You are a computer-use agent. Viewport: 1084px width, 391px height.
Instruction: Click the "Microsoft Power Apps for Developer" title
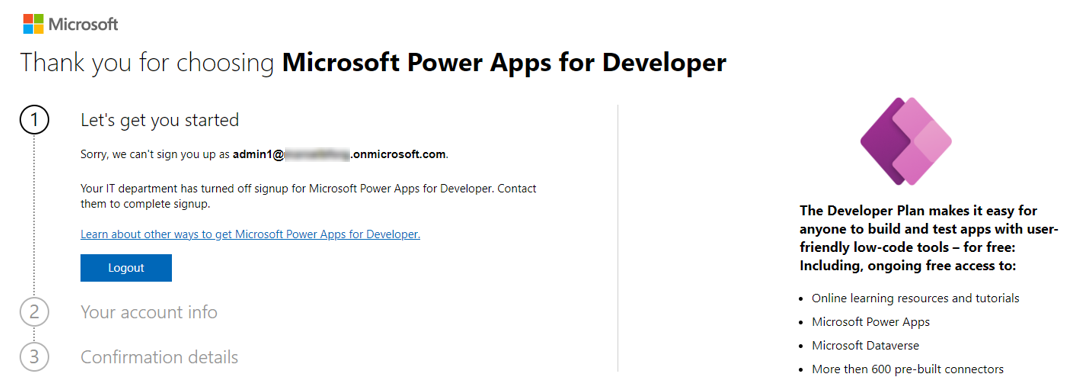pos(505,63)
